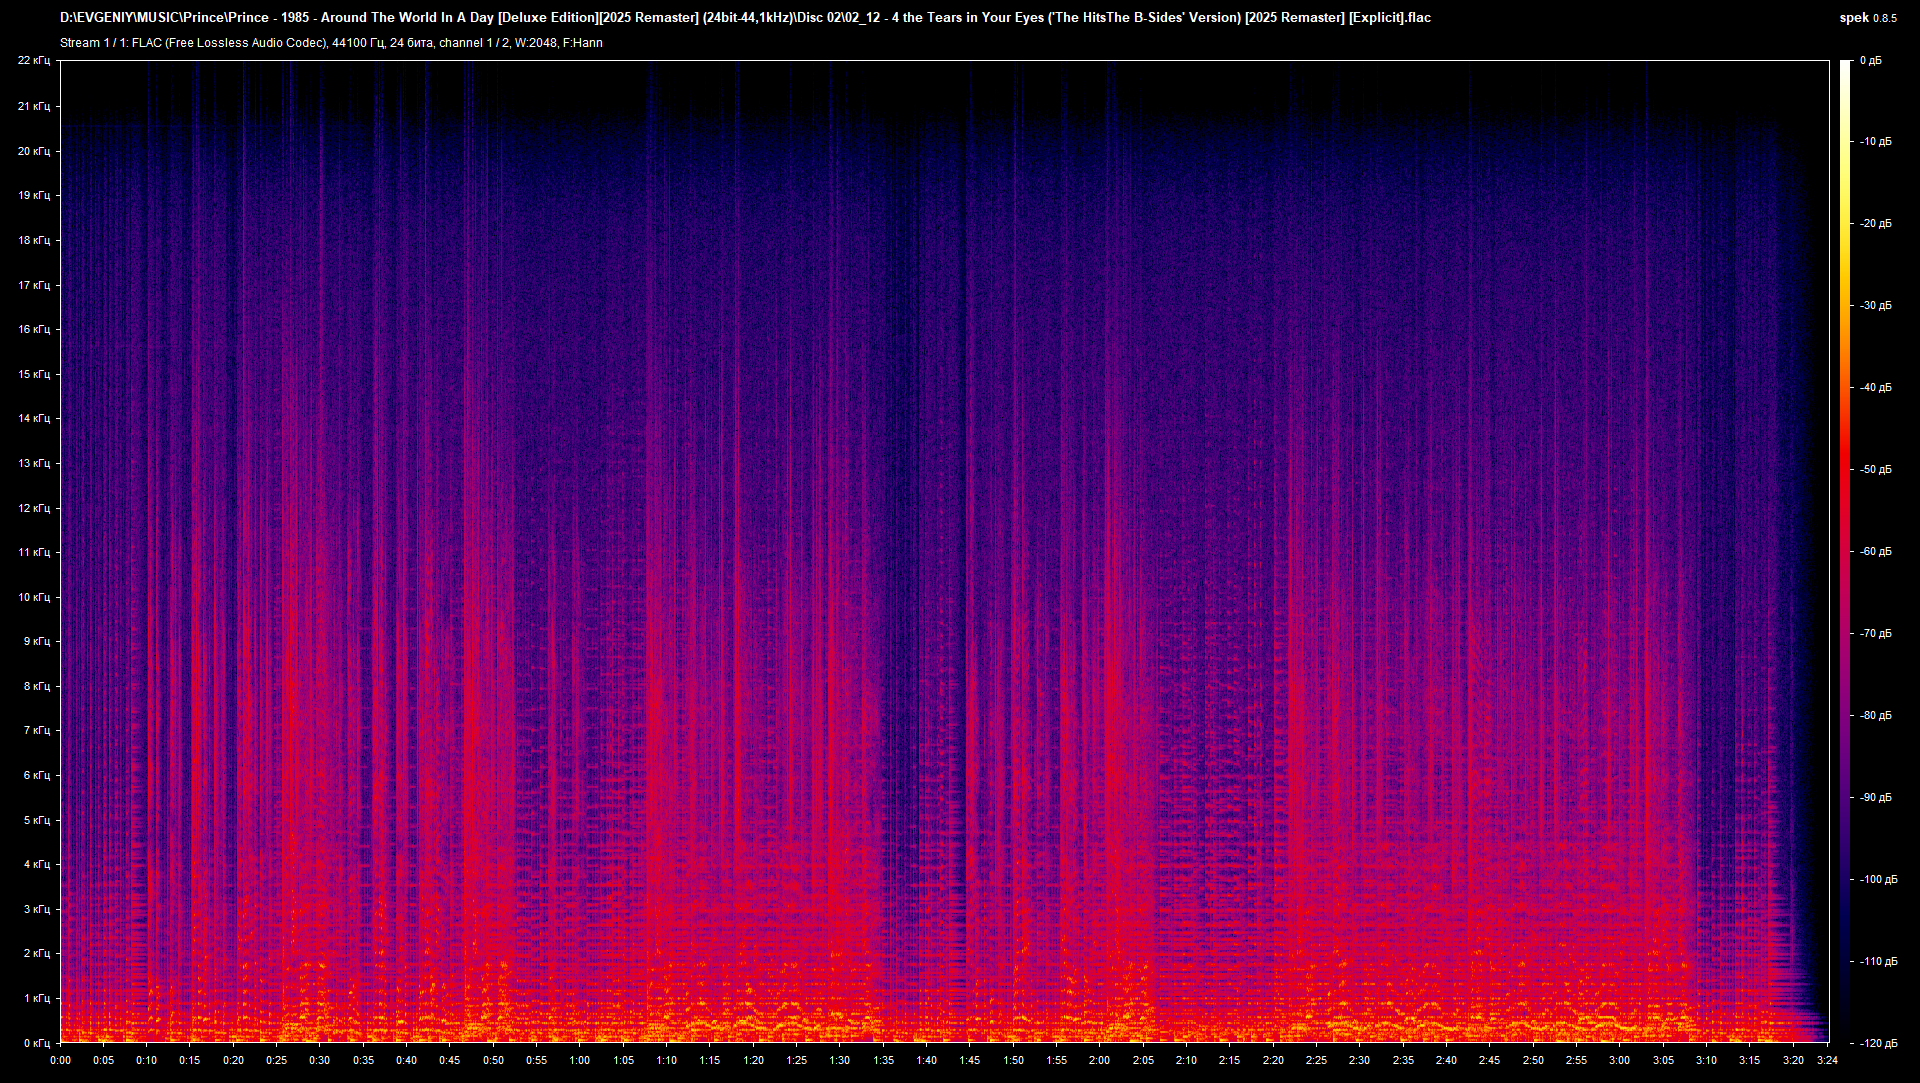1920x1083 pixels.
Task: Click the -60 дБ legend label
Action: [x=1874, y=554]
